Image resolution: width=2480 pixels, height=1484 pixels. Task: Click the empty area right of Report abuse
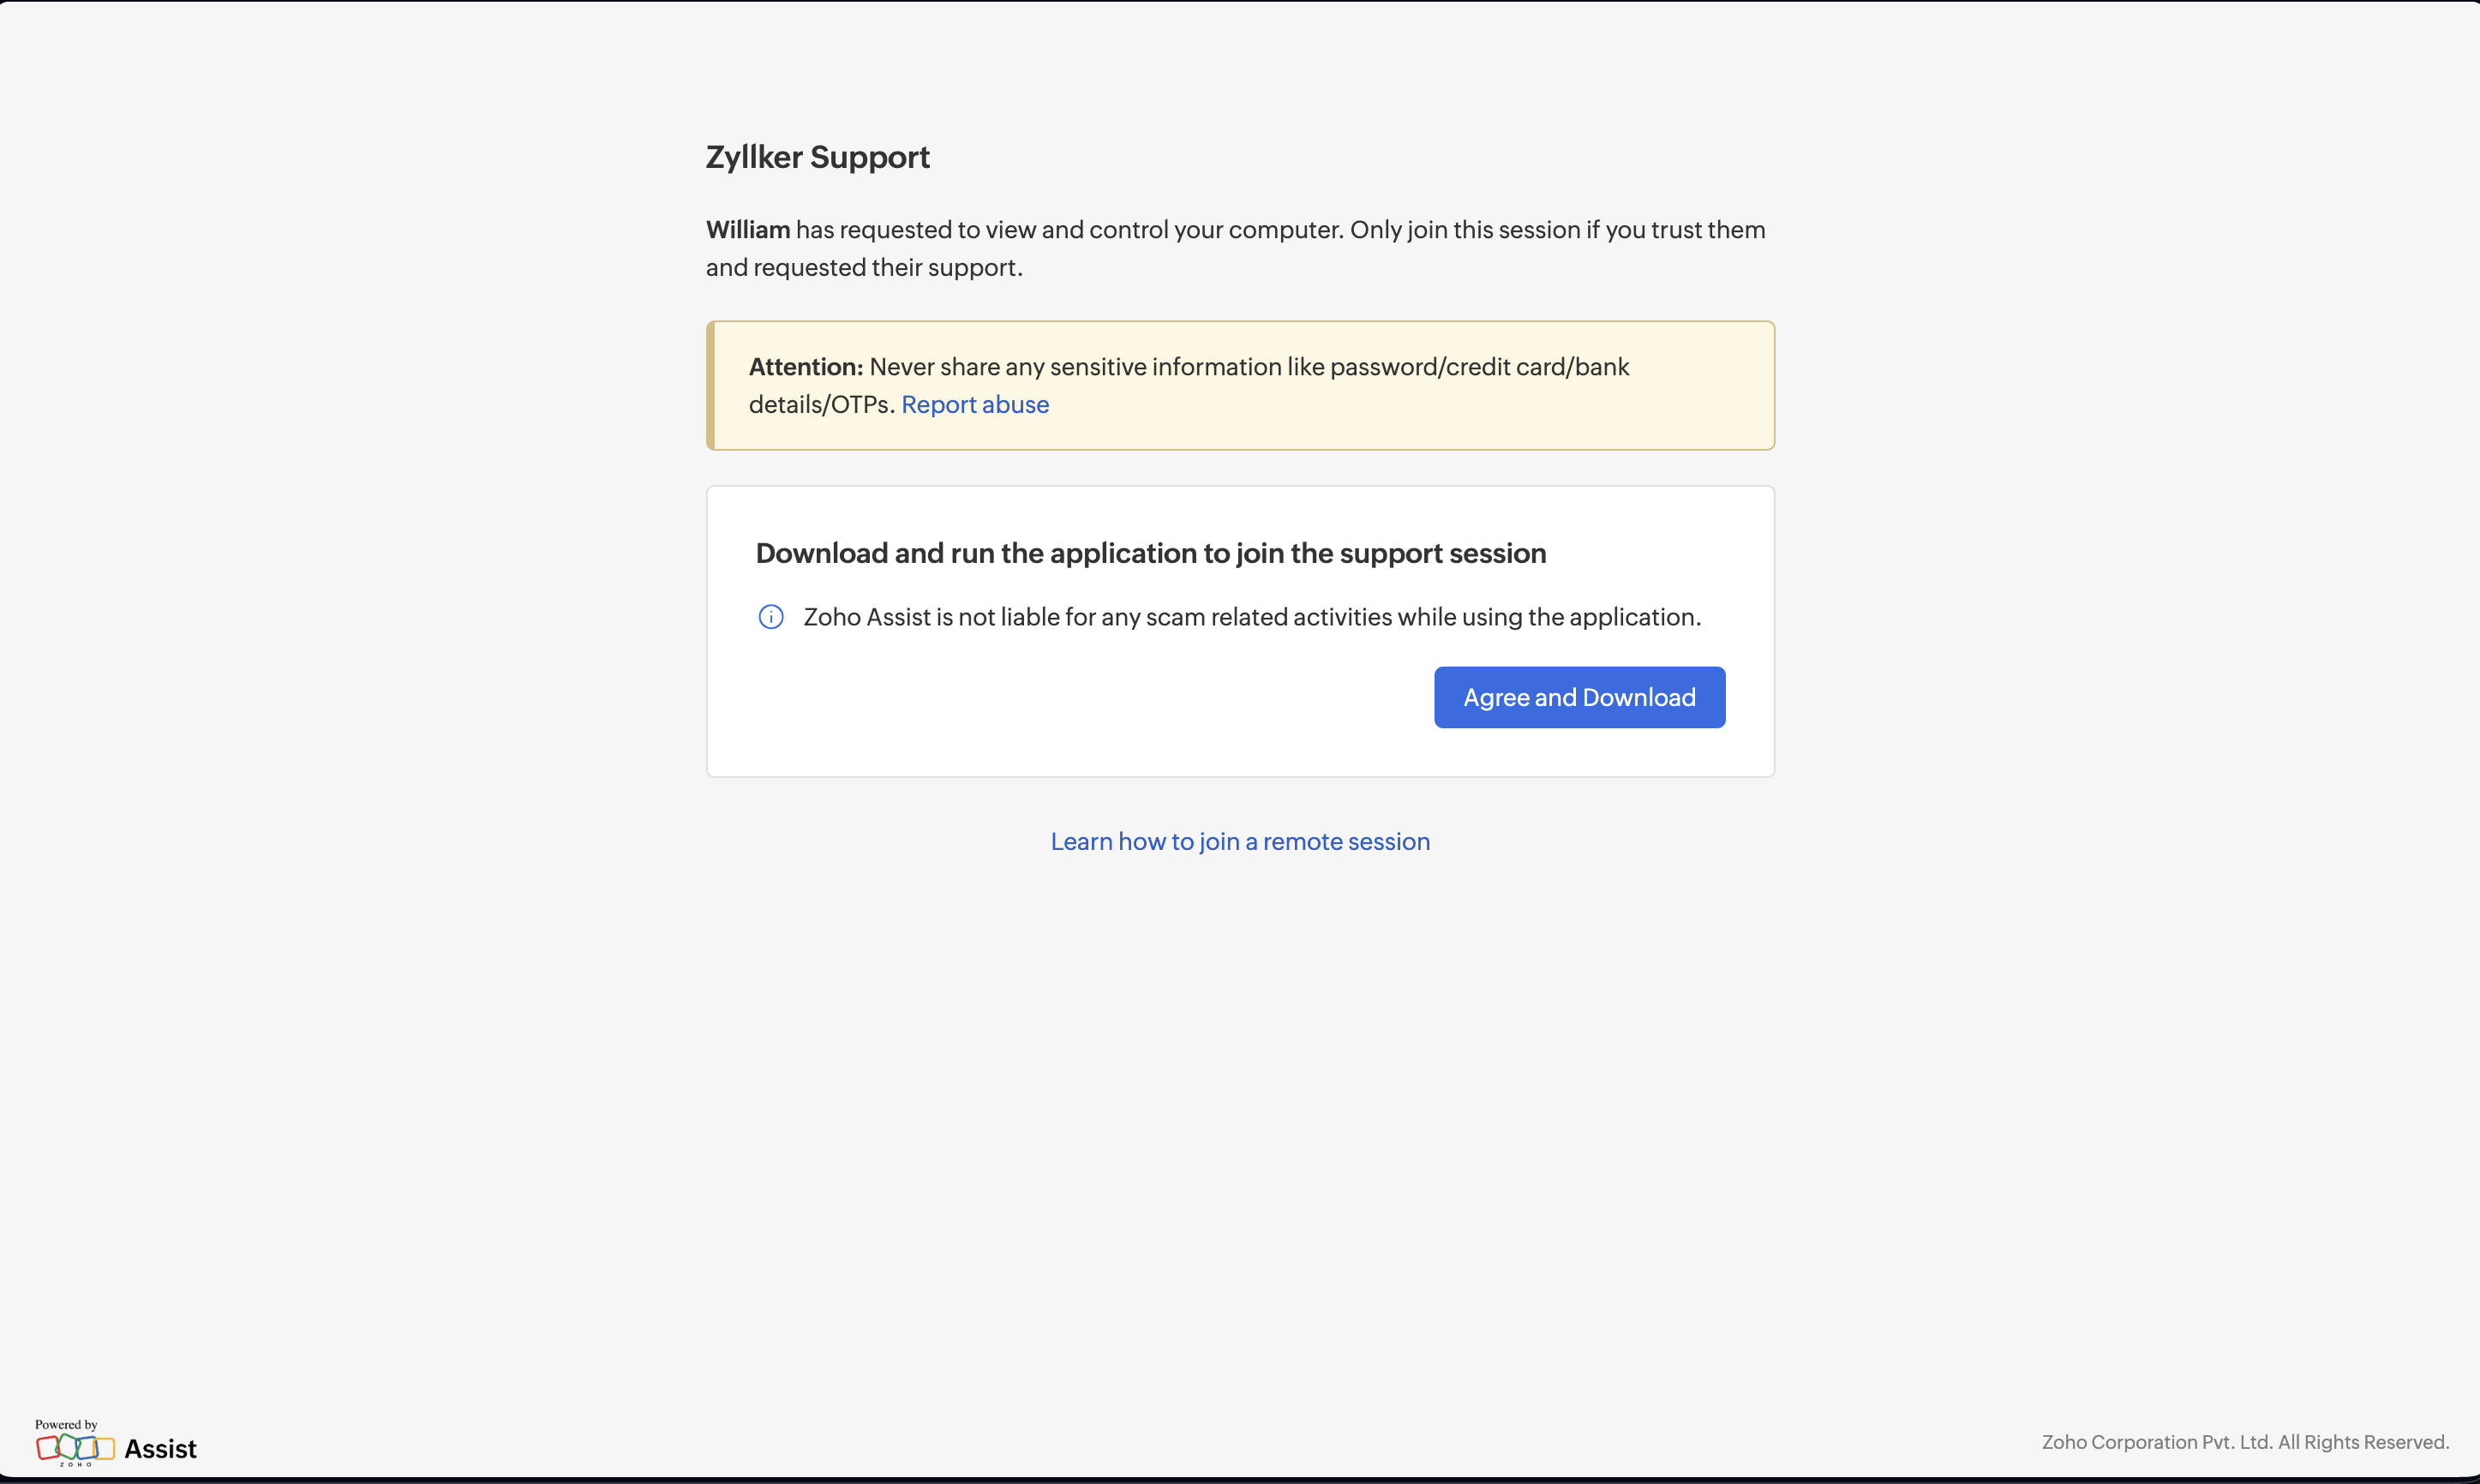click(1400, 405)
